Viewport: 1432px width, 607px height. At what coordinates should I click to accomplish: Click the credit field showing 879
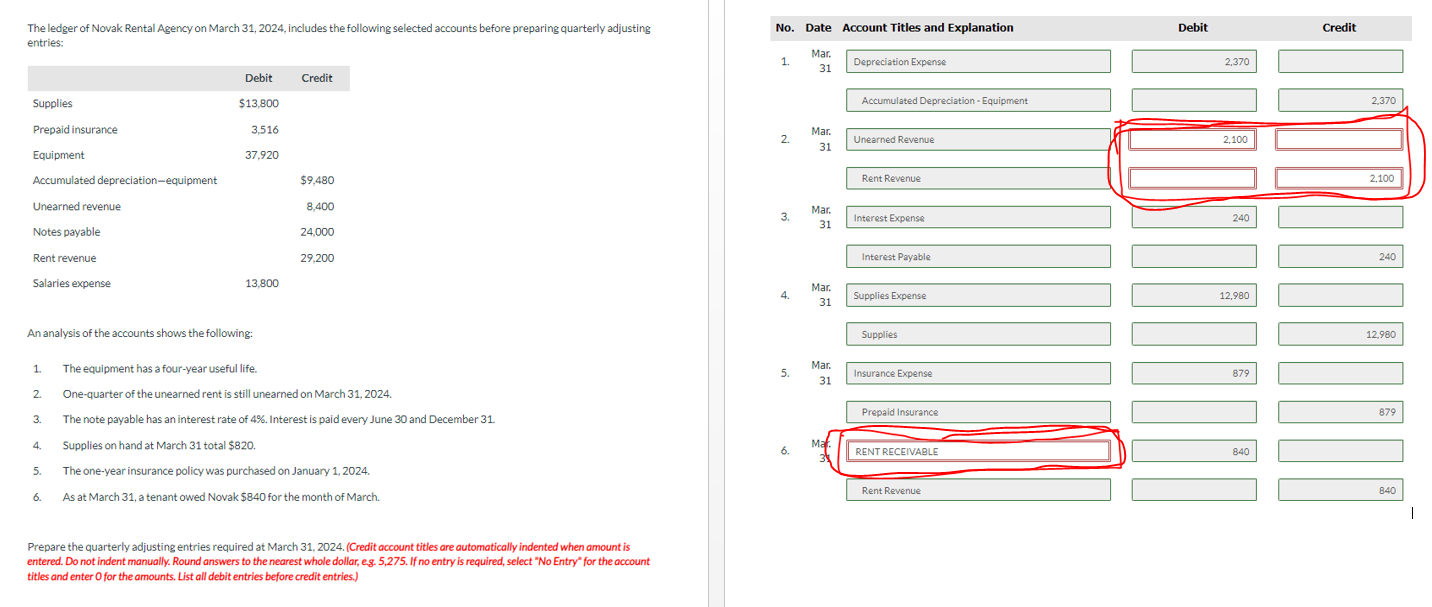coord(1340,412)
